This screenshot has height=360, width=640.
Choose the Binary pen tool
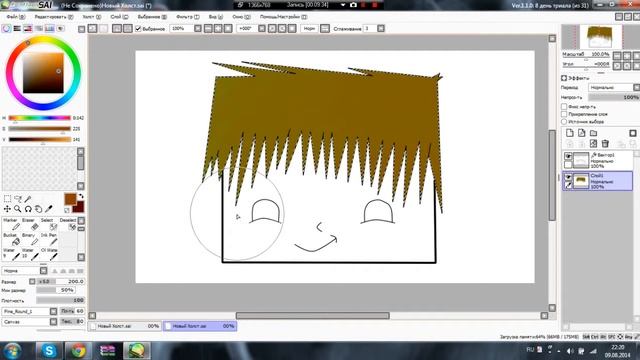[30, 239]
